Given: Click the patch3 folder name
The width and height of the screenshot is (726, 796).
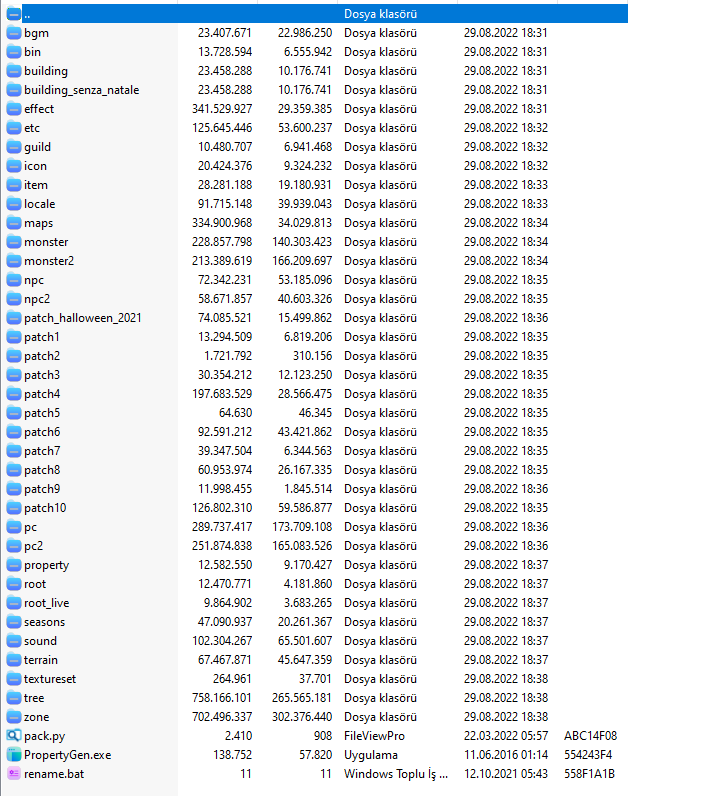Looking at the screenshot, I should 42,375.
